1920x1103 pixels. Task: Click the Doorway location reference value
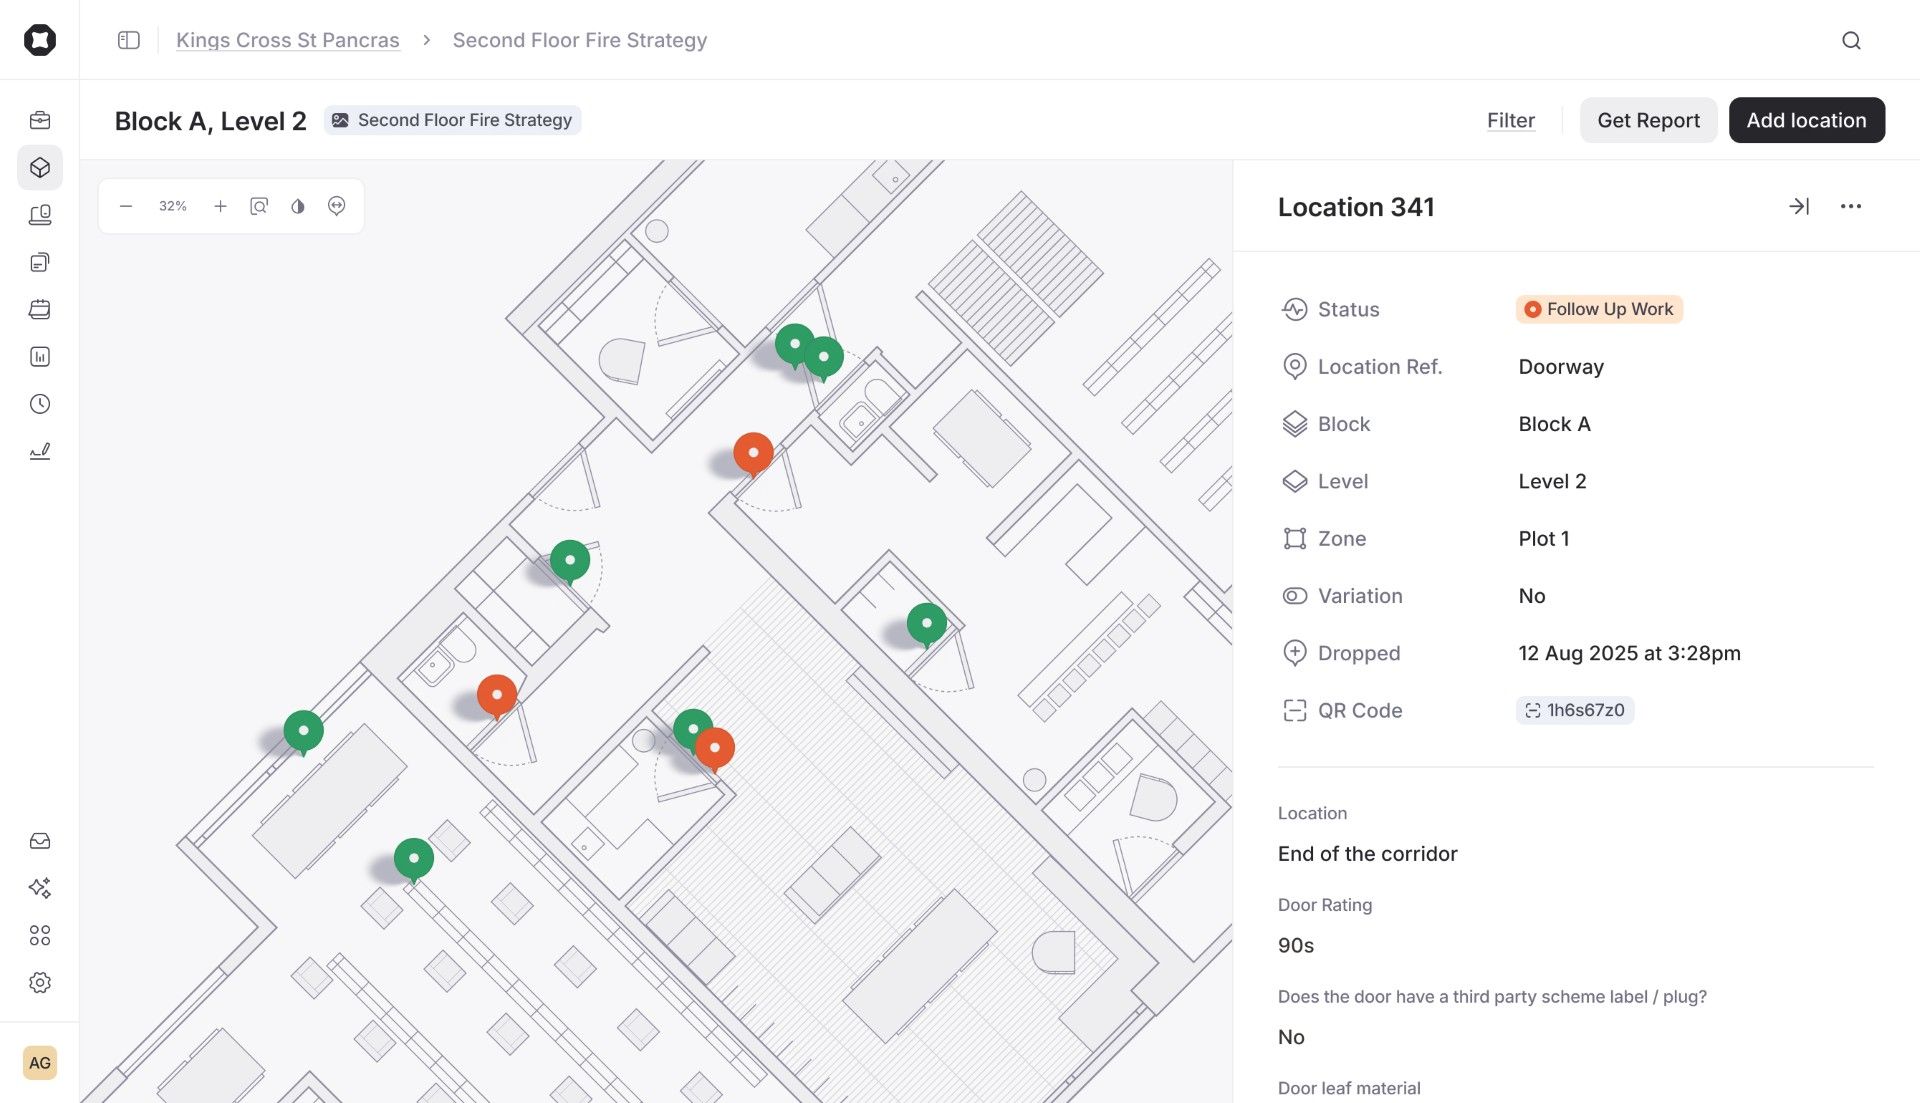pyautogui.click(x=1561, y=367)
